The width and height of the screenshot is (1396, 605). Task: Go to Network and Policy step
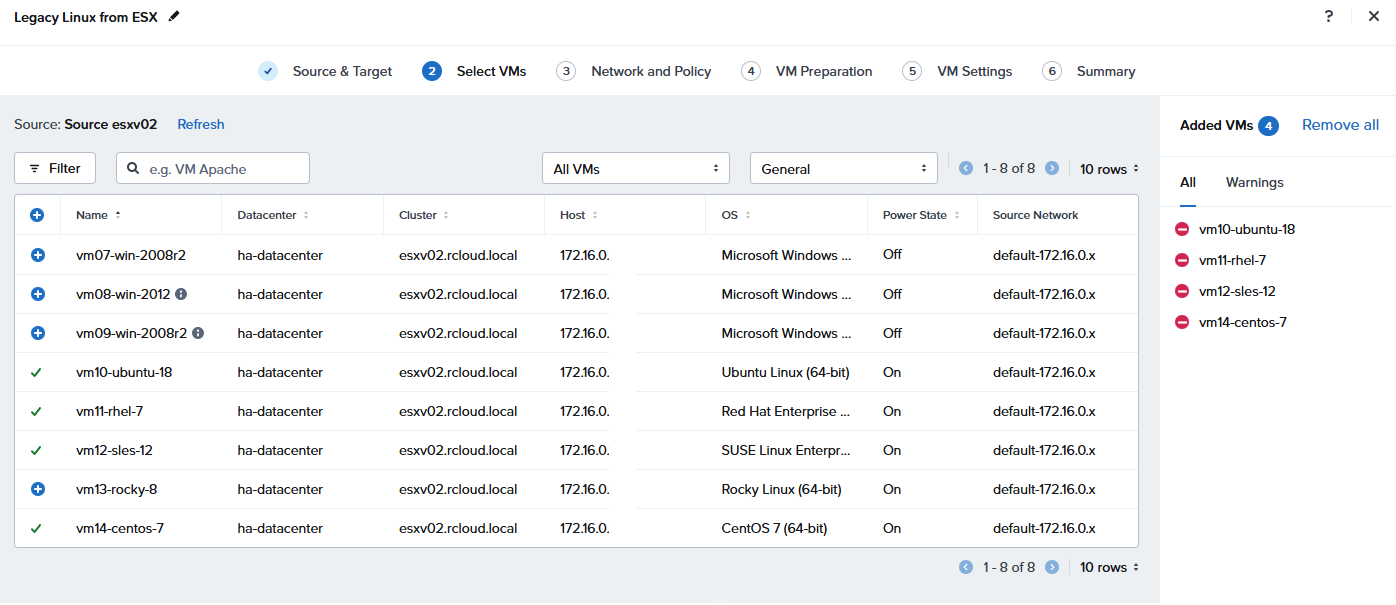pyautogui.click(x=650, y=71)
